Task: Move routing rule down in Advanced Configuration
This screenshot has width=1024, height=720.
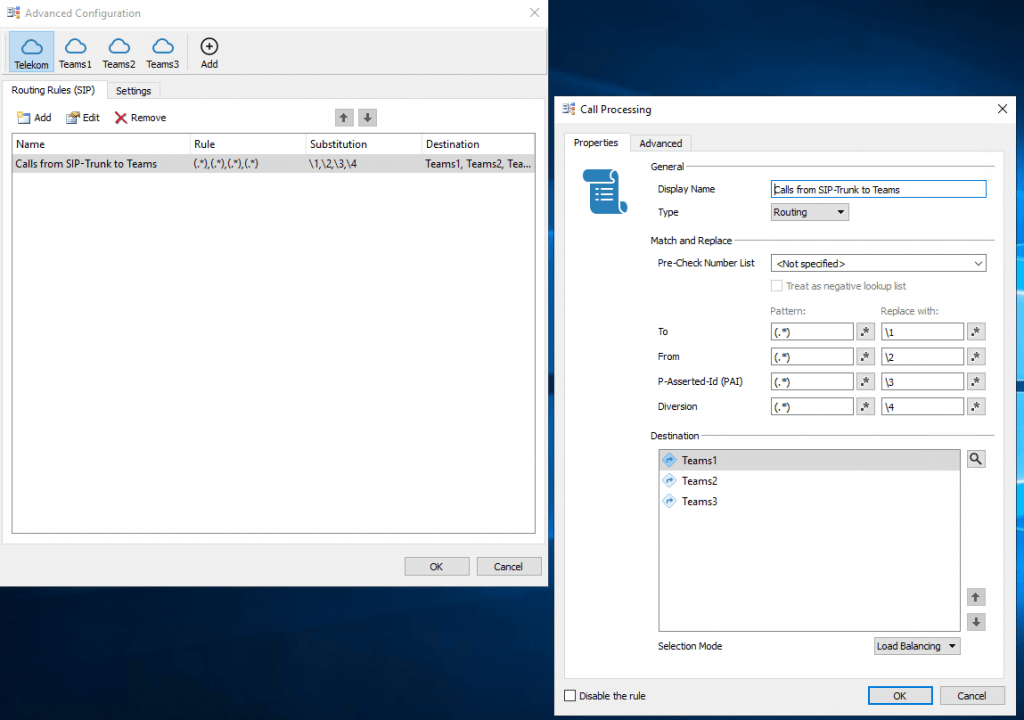Action: [x=368, y=118]
